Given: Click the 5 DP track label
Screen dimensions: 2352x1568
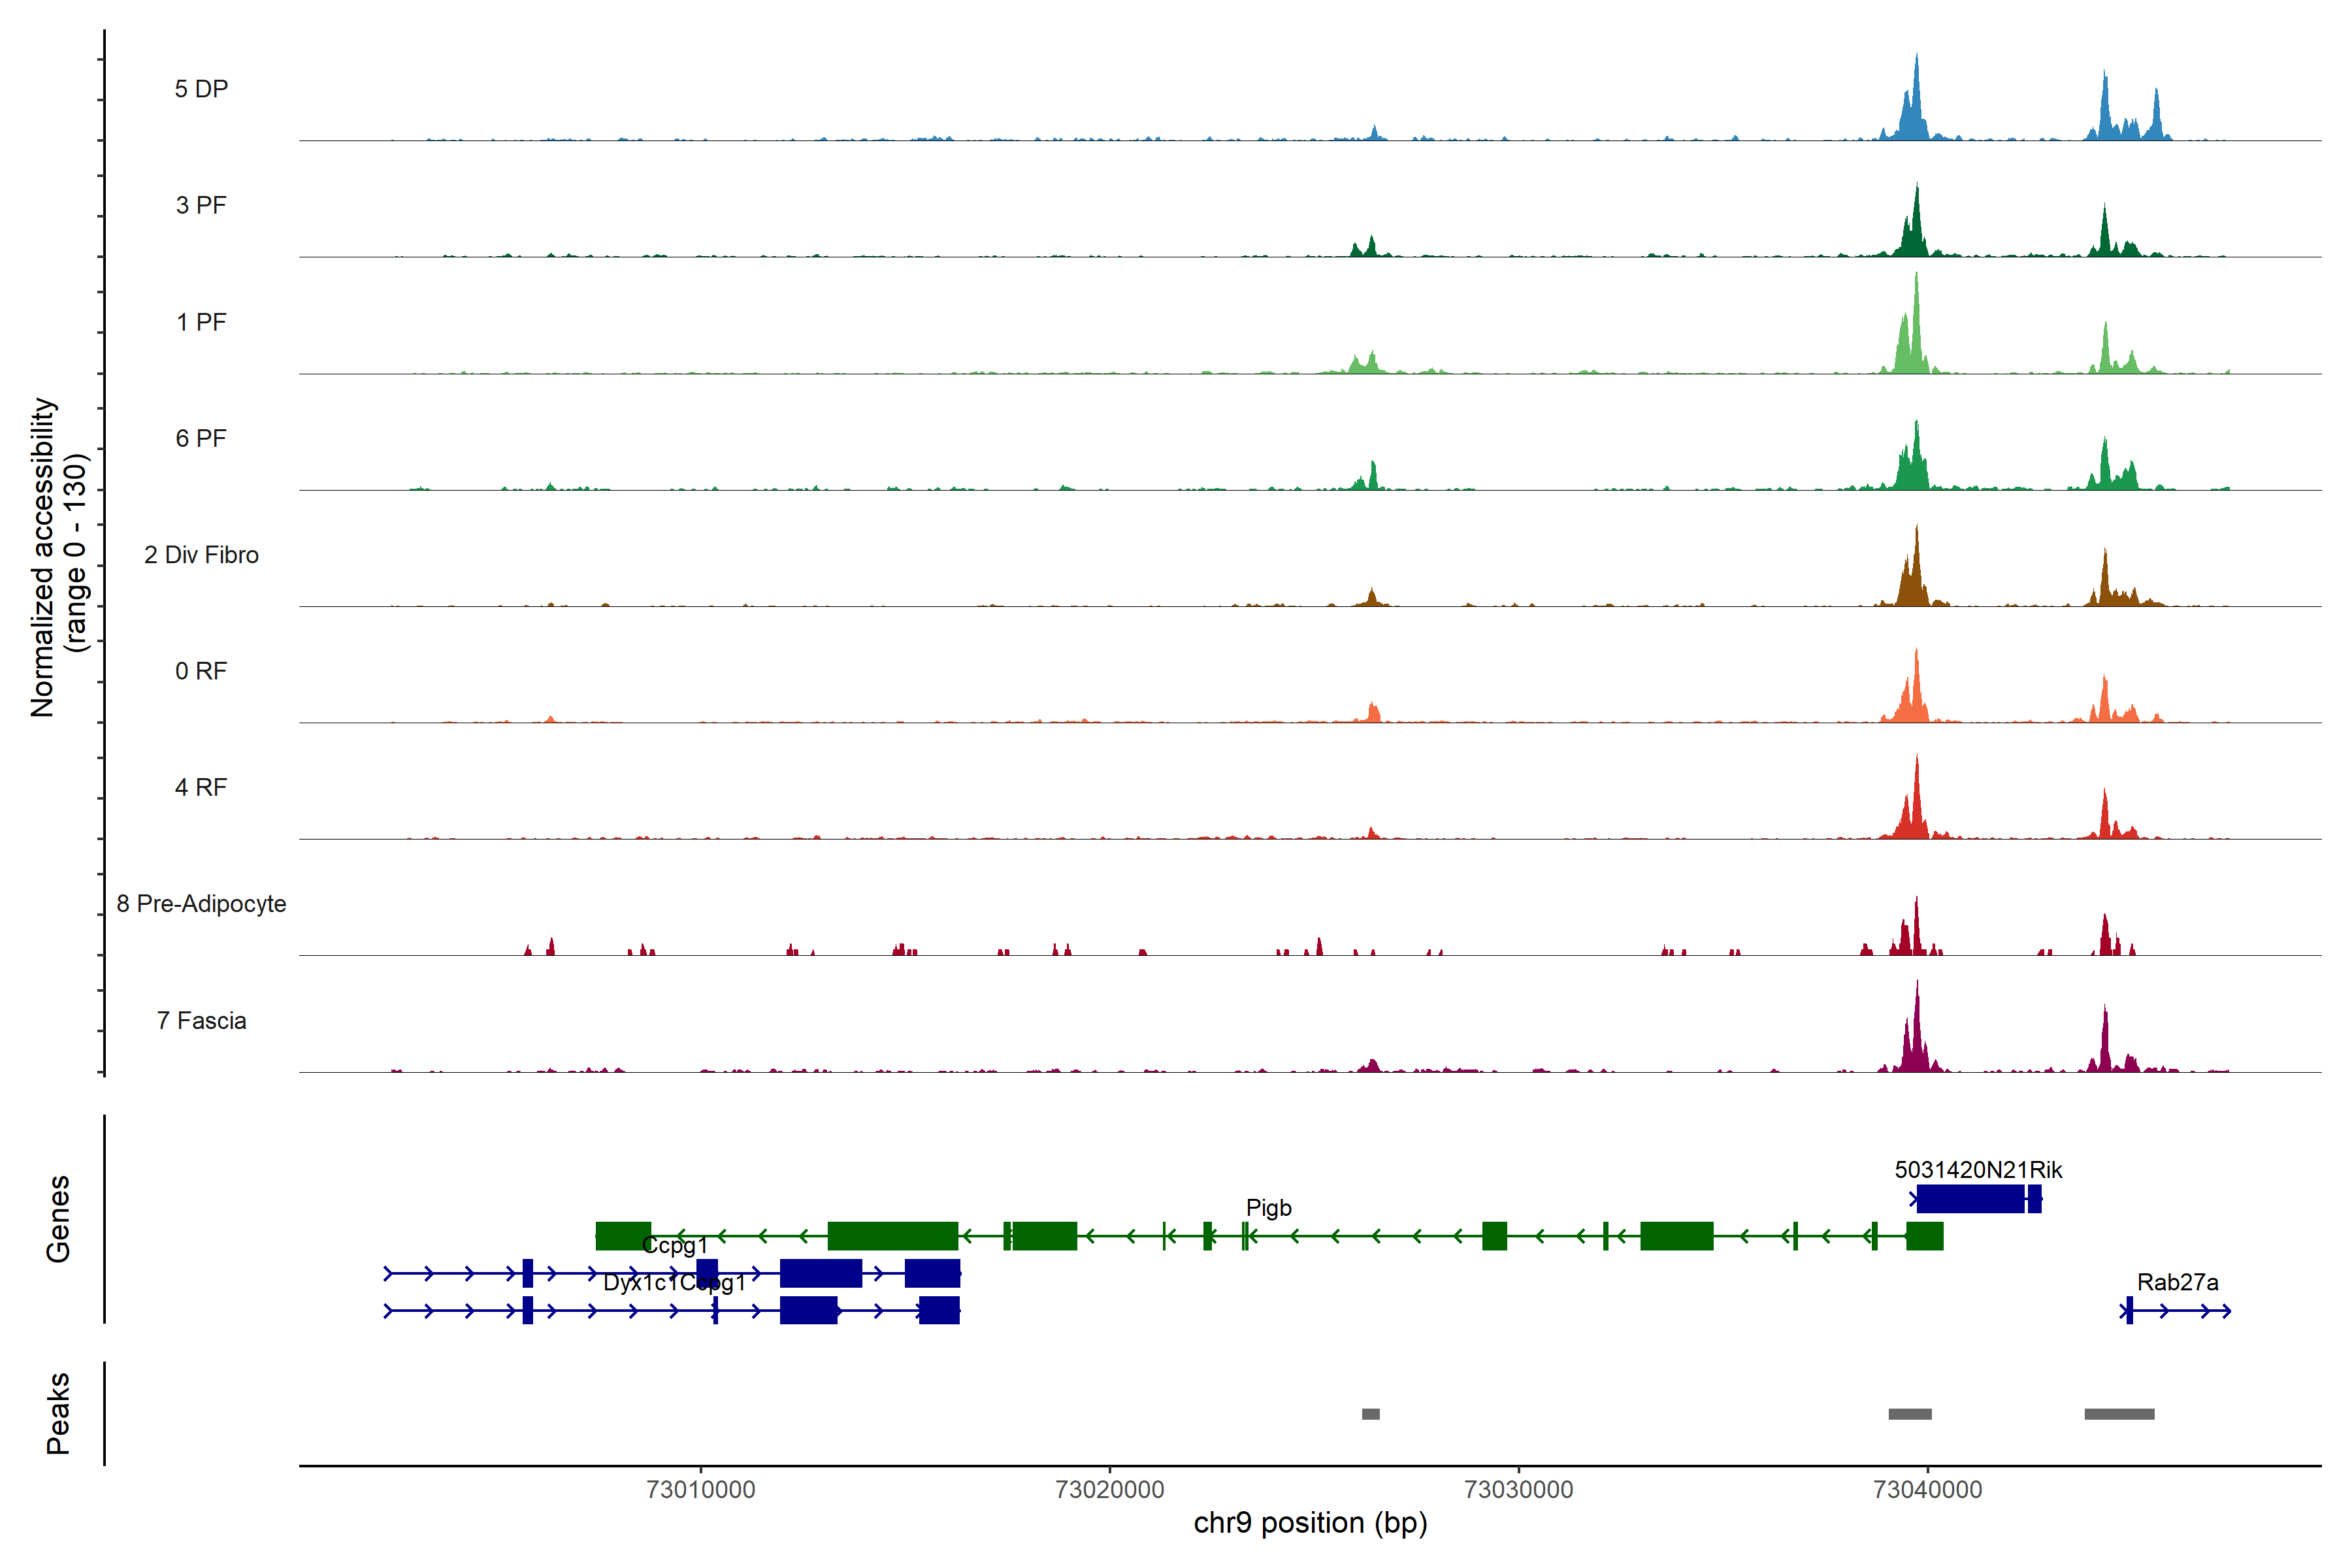Looking at the screenshot, I should click(x=201, y=89).
